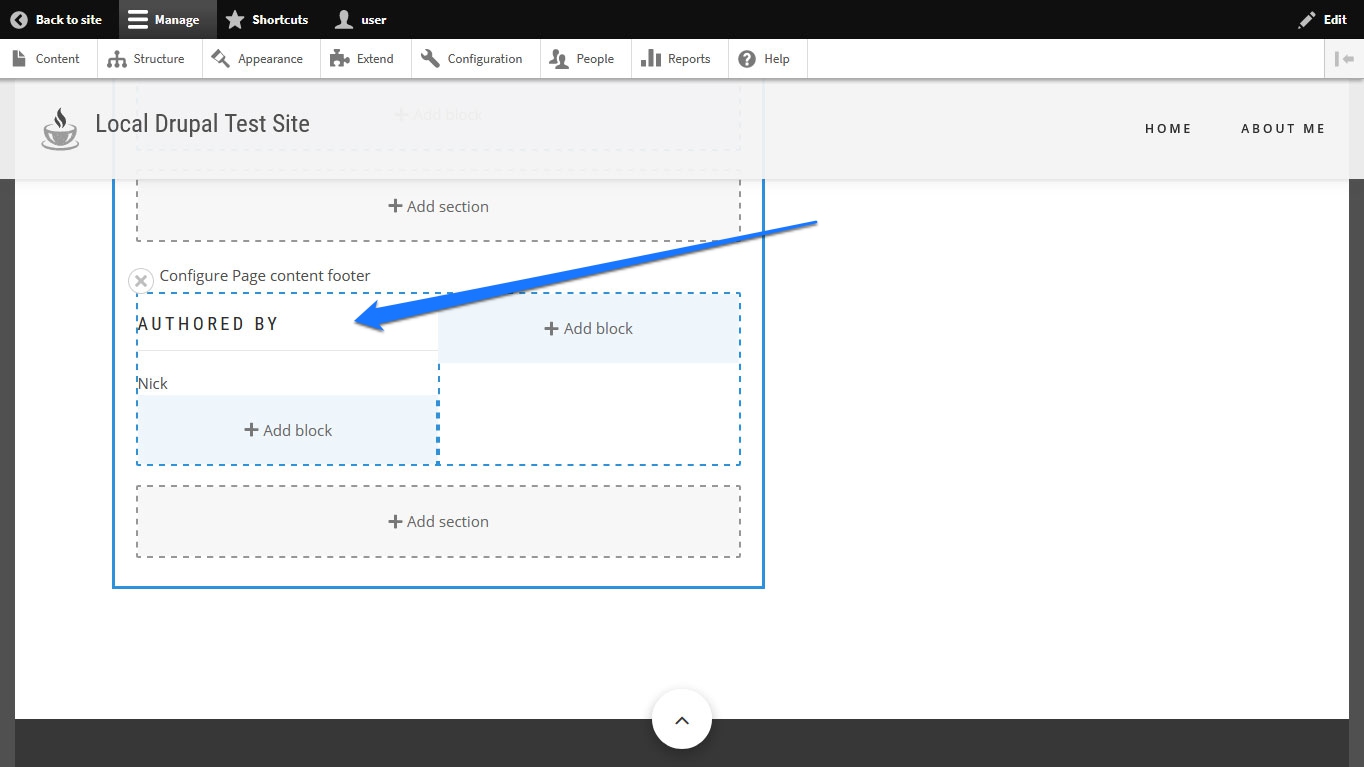The image size is (1364, 767).
Task: Select the author name Nick
Action: click(x=153, y=383)
